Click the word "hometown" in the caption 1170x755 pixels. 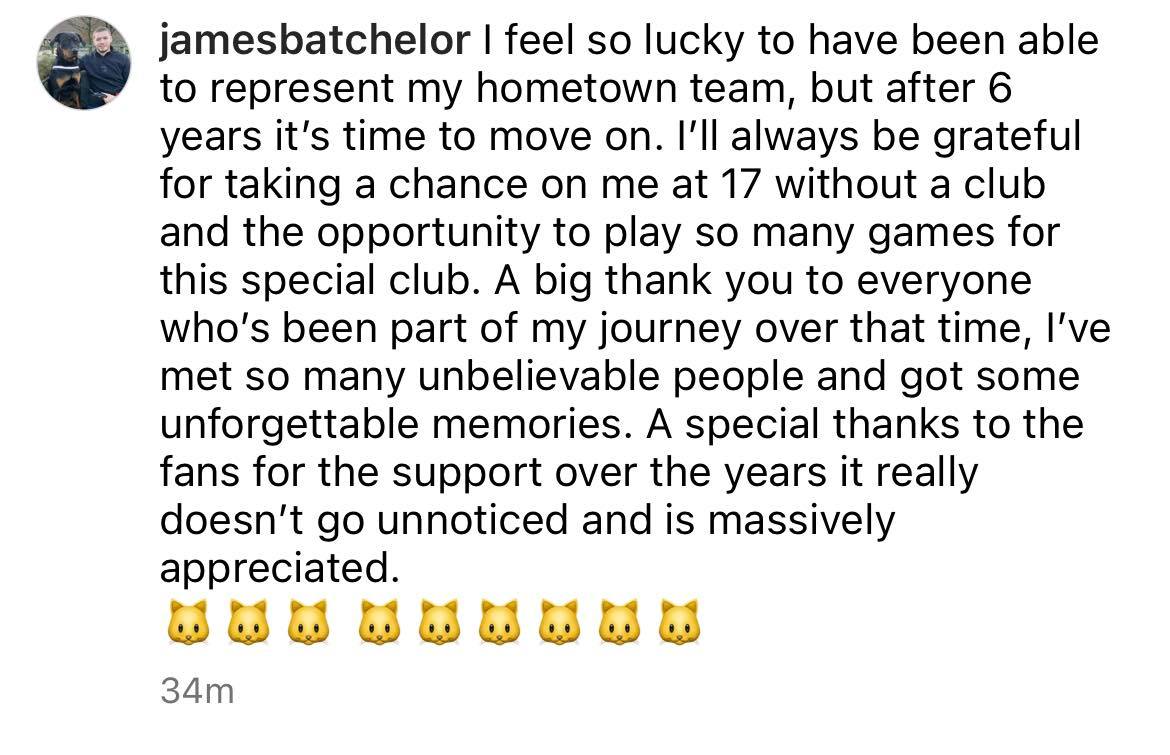click(576, 88)
